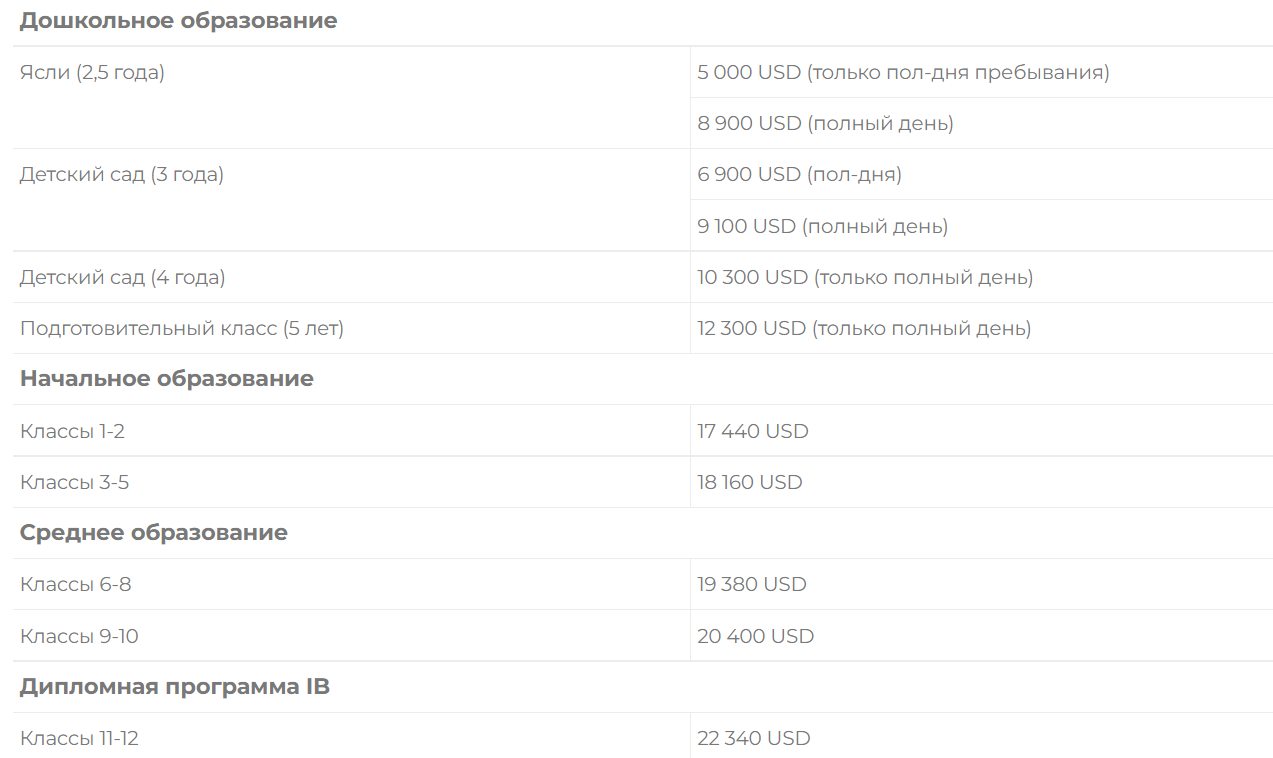The width and height of the screenshot is (1273, 758).
Task: Click the '20 400 USD' price cell
Action: [755, 636]
